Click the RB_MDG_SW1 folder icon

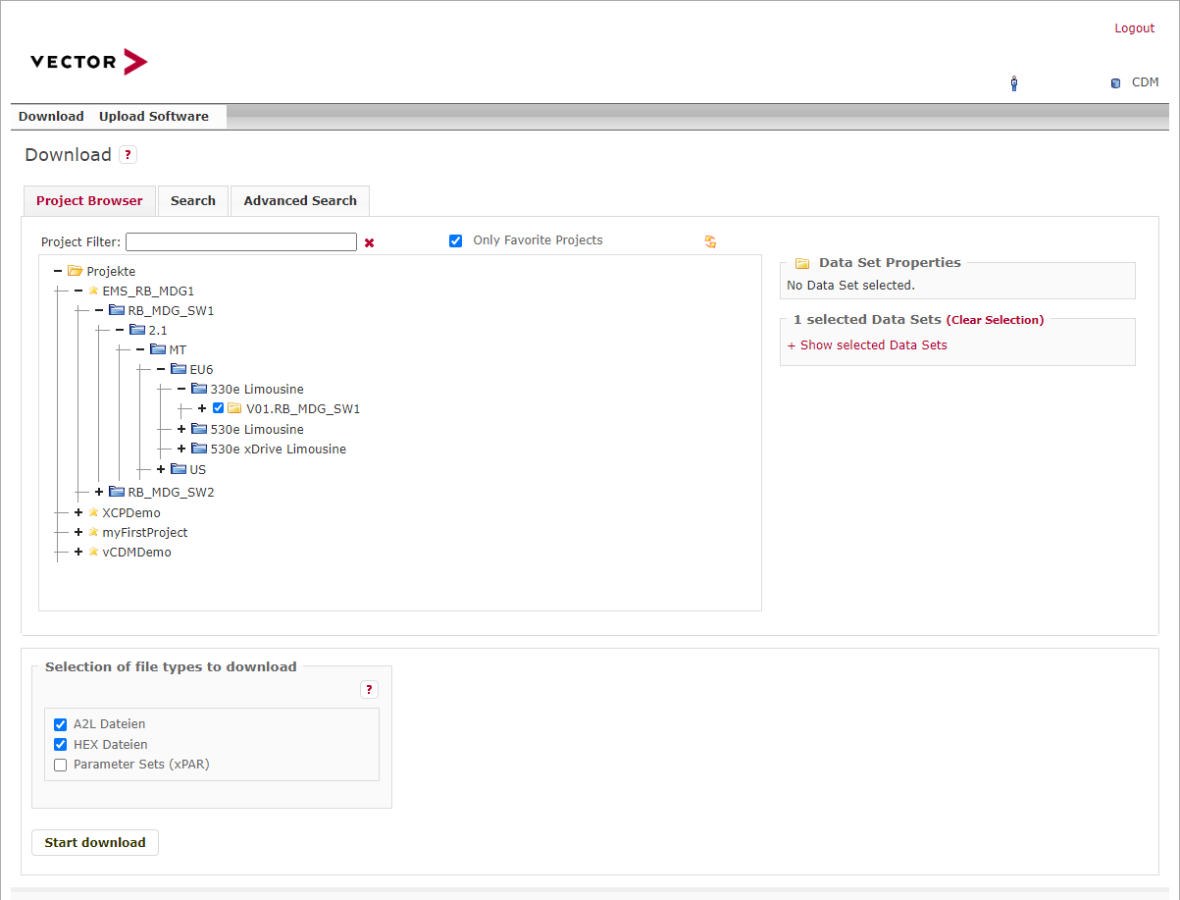click(117, 310)
